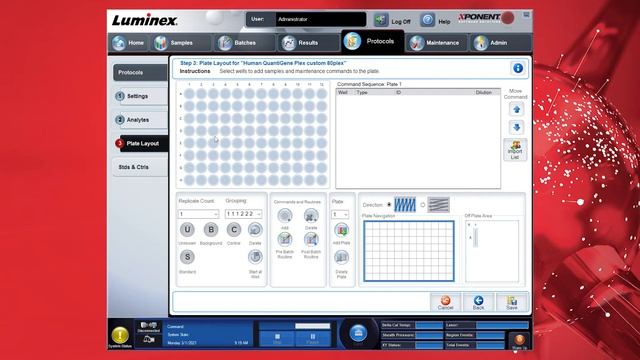Click the User Administrator field
The image size is (640, 360).
(x=320, y=19)
